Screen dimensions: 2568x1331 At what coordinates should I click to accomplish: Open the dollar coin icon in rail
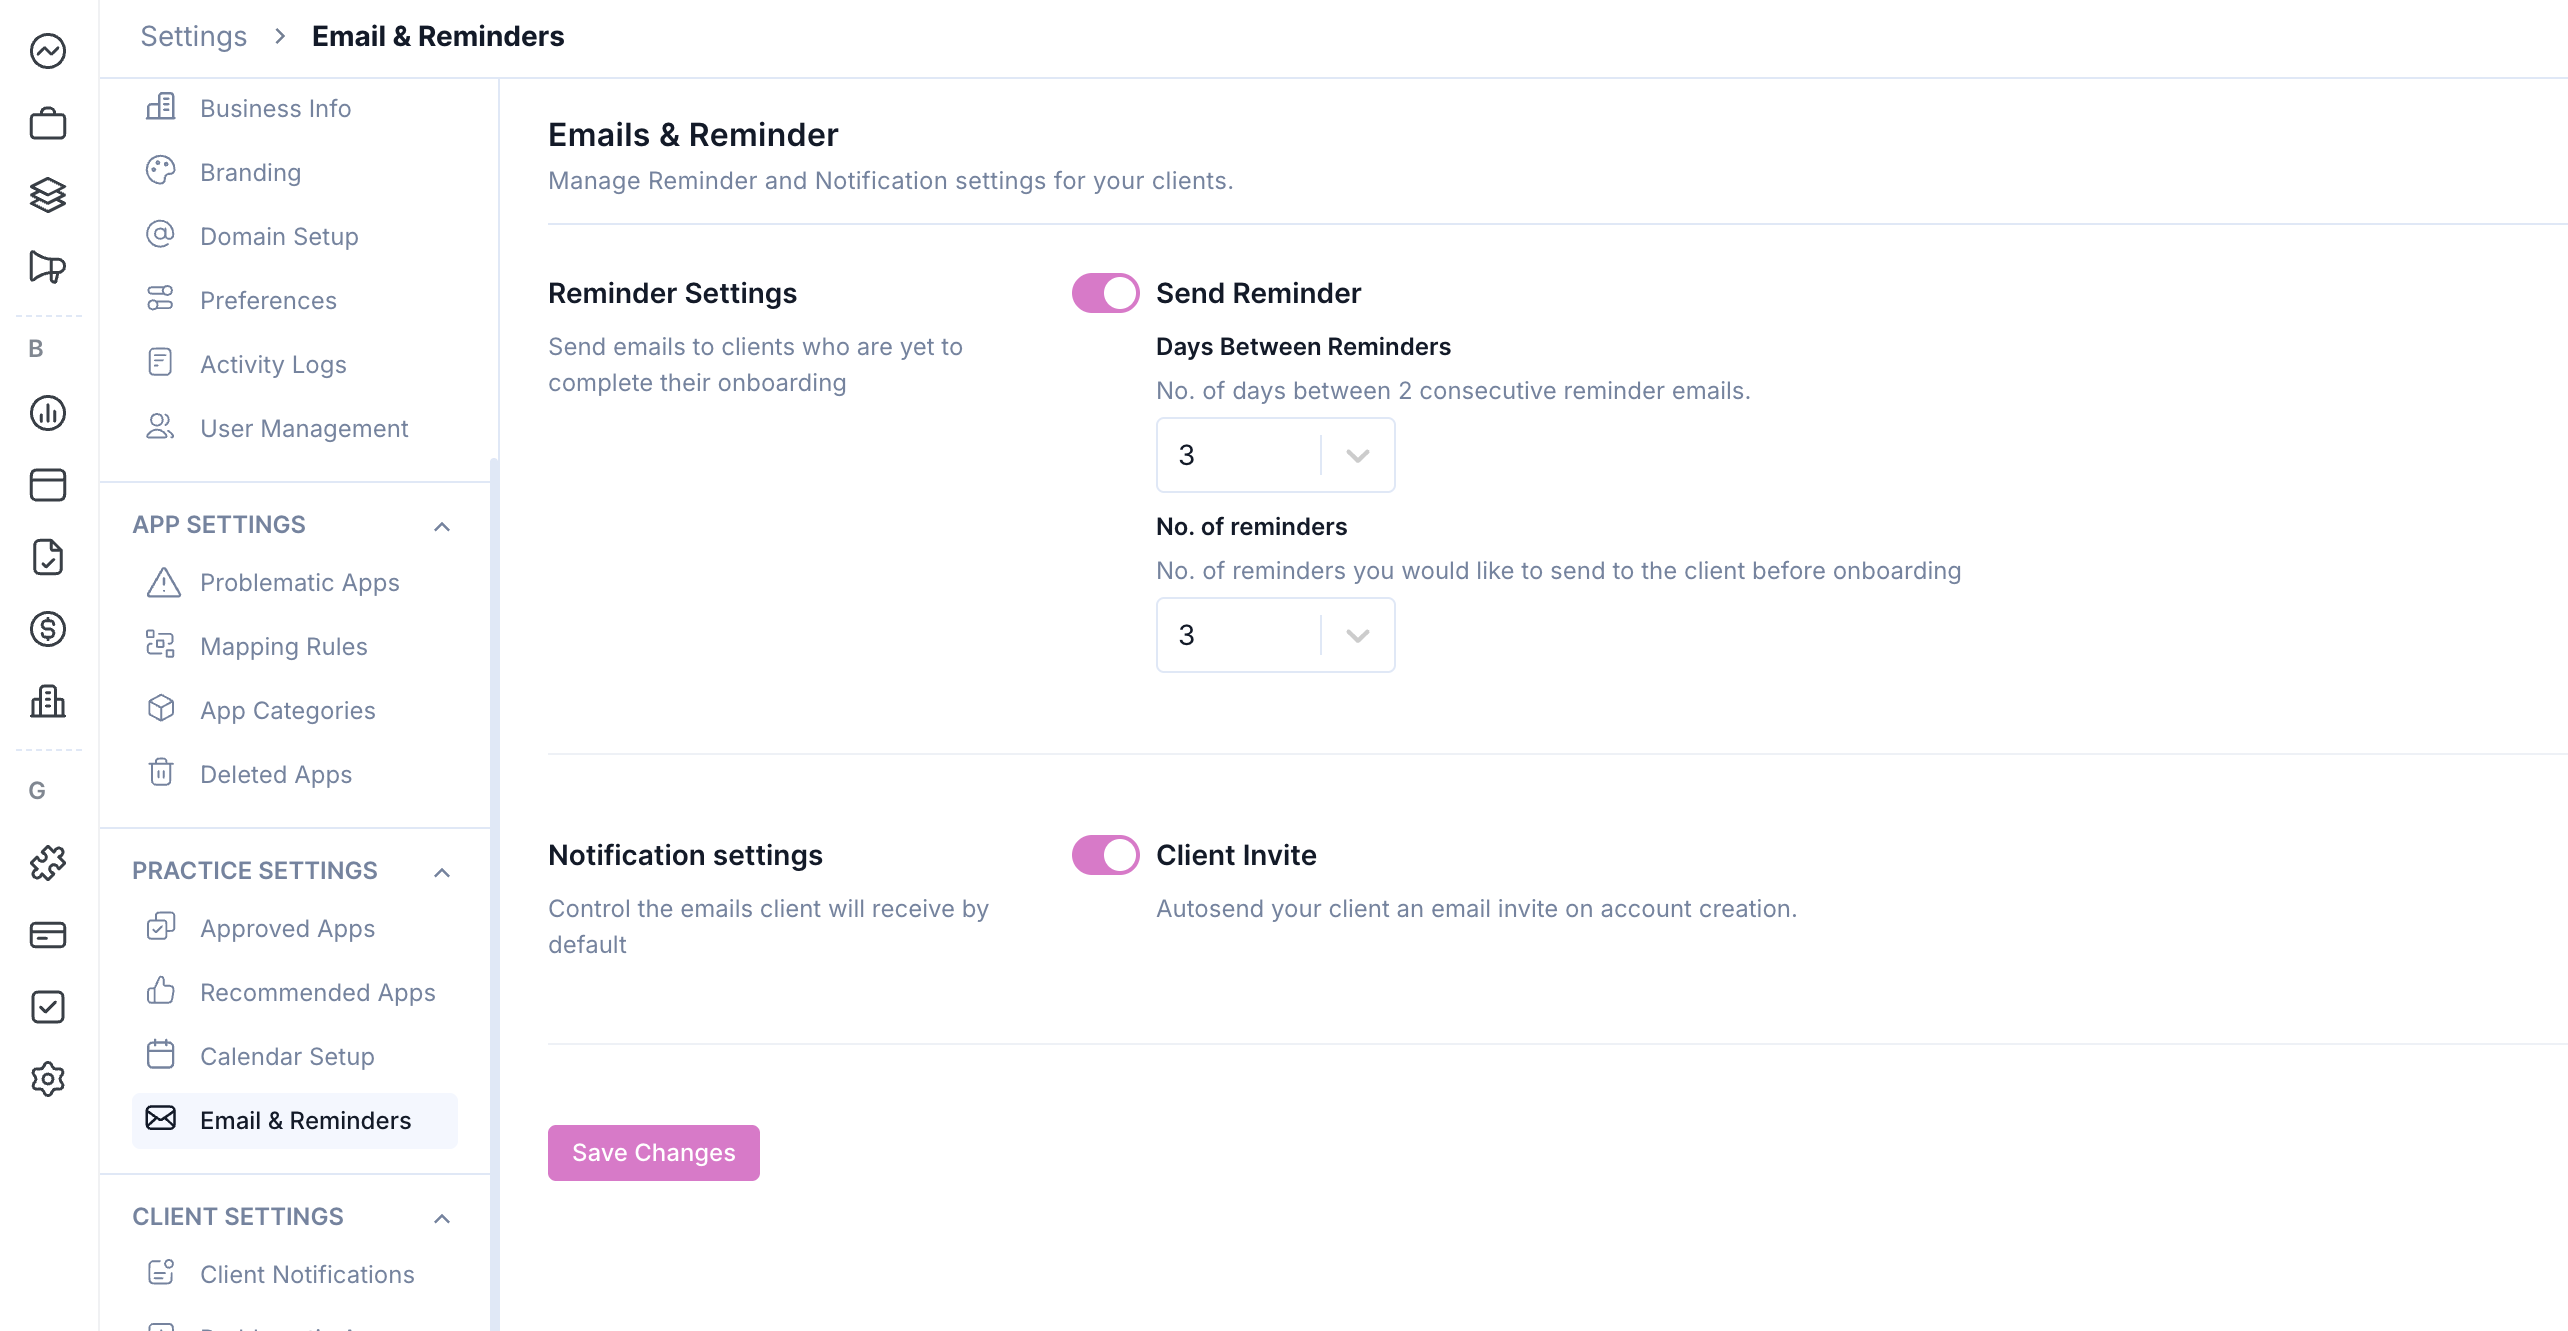(x=48, y=629)
